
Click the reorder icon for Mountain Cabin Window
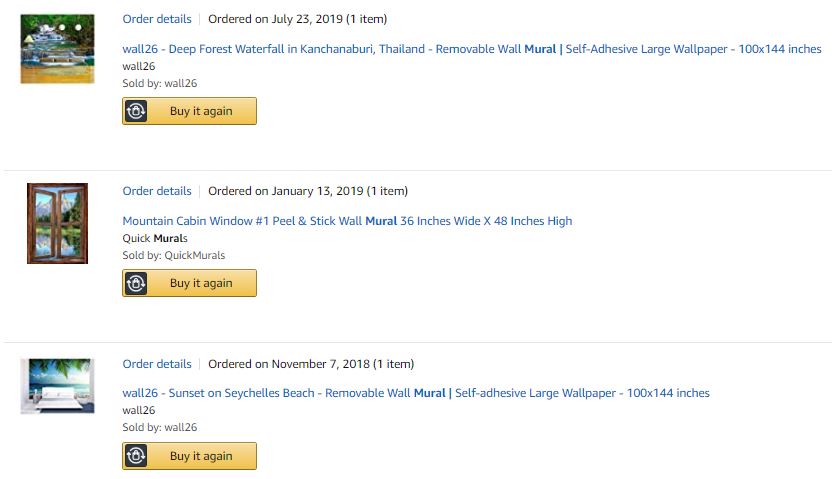pos(137,283)
